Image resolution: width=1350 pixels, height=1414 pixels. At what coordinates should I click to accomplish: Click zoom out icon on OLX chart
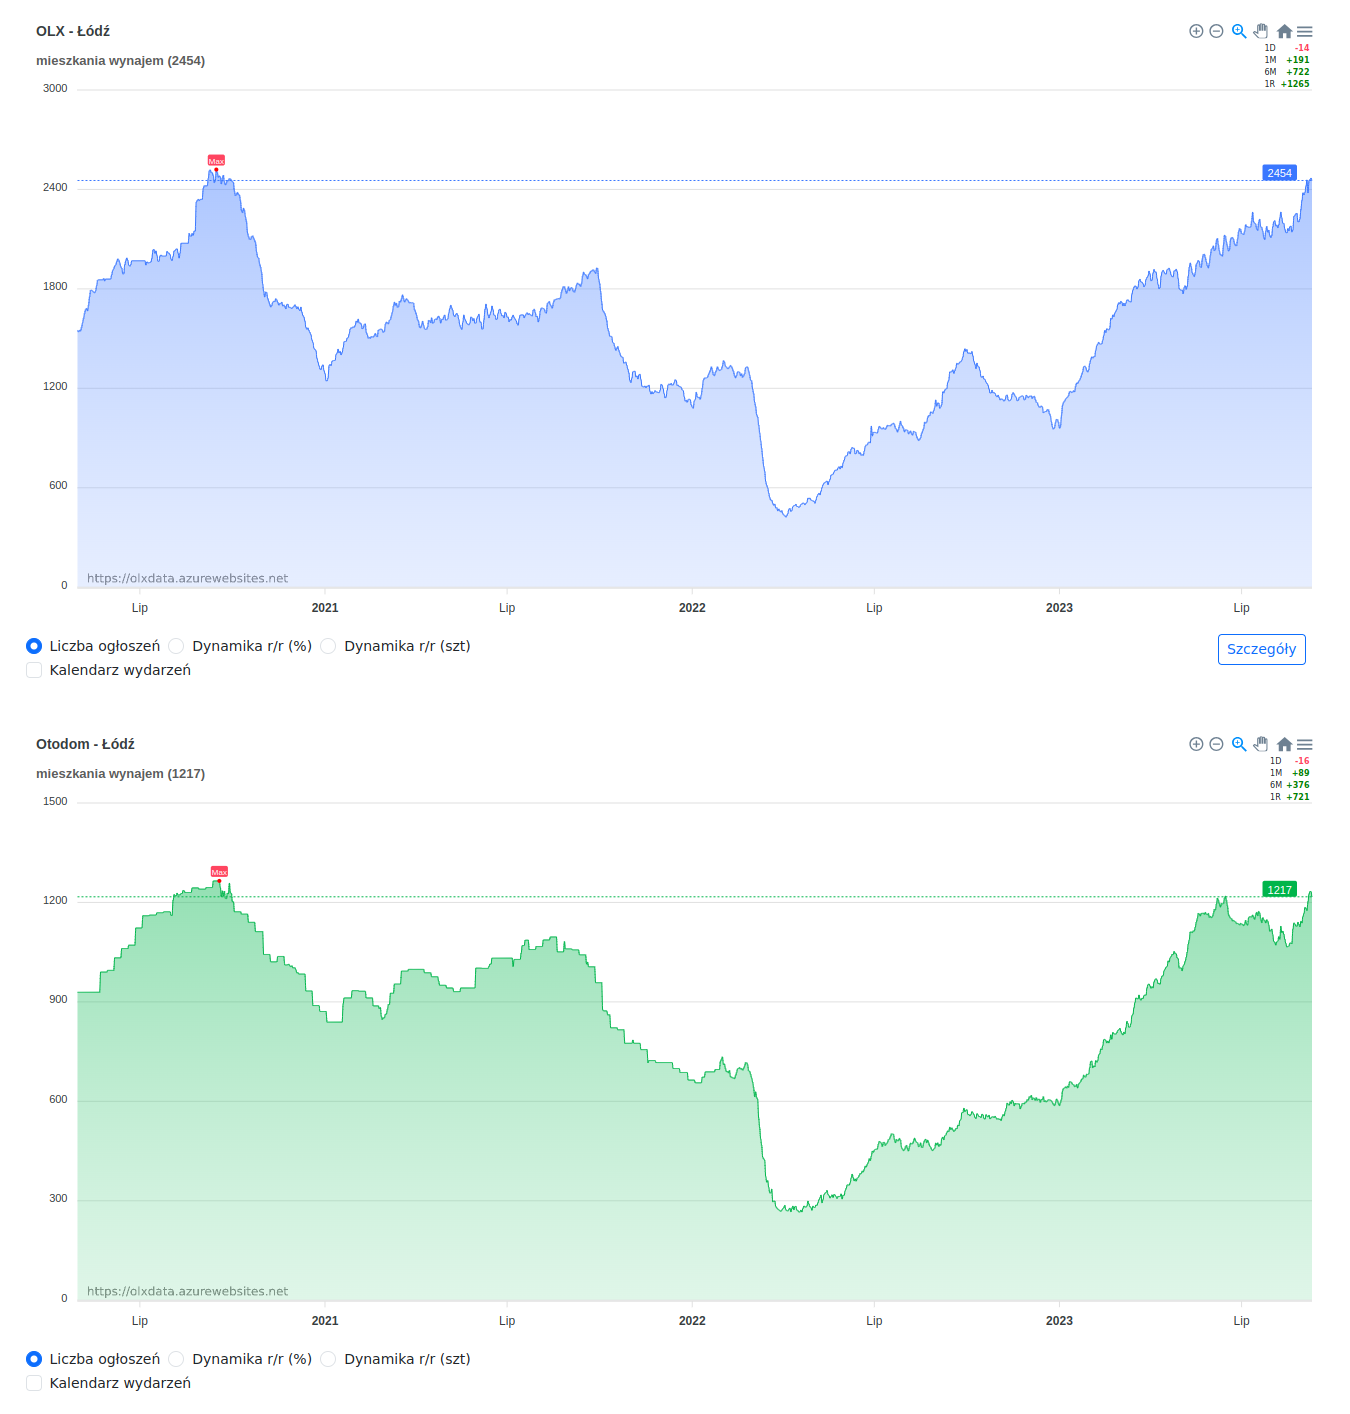click(1216, 31)
